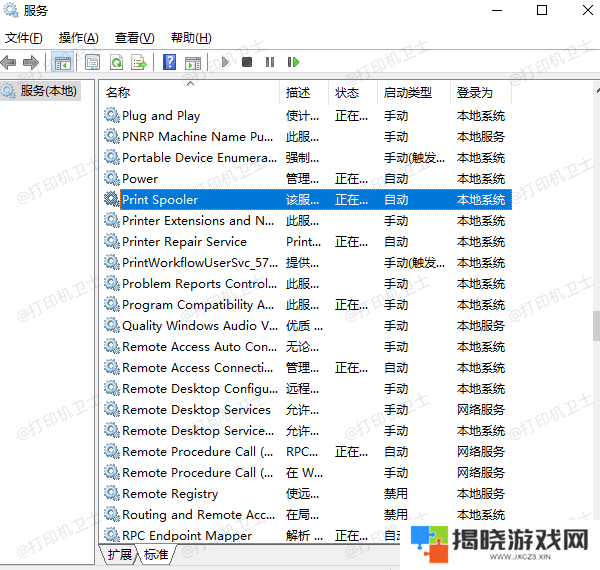Viewport: 600px width, 570px height.
Task: Click 自动 startup type of Print Spooler
Action: point(396,200)
